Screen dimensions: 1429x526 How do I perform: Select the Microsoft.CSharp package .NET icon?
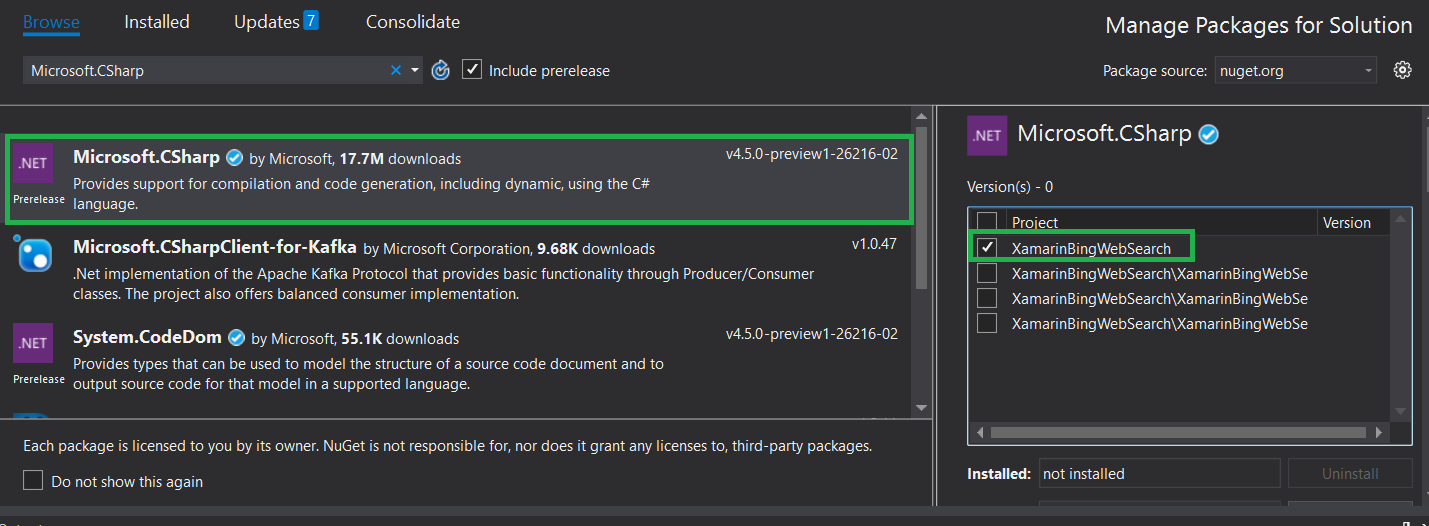coord(33,163)
